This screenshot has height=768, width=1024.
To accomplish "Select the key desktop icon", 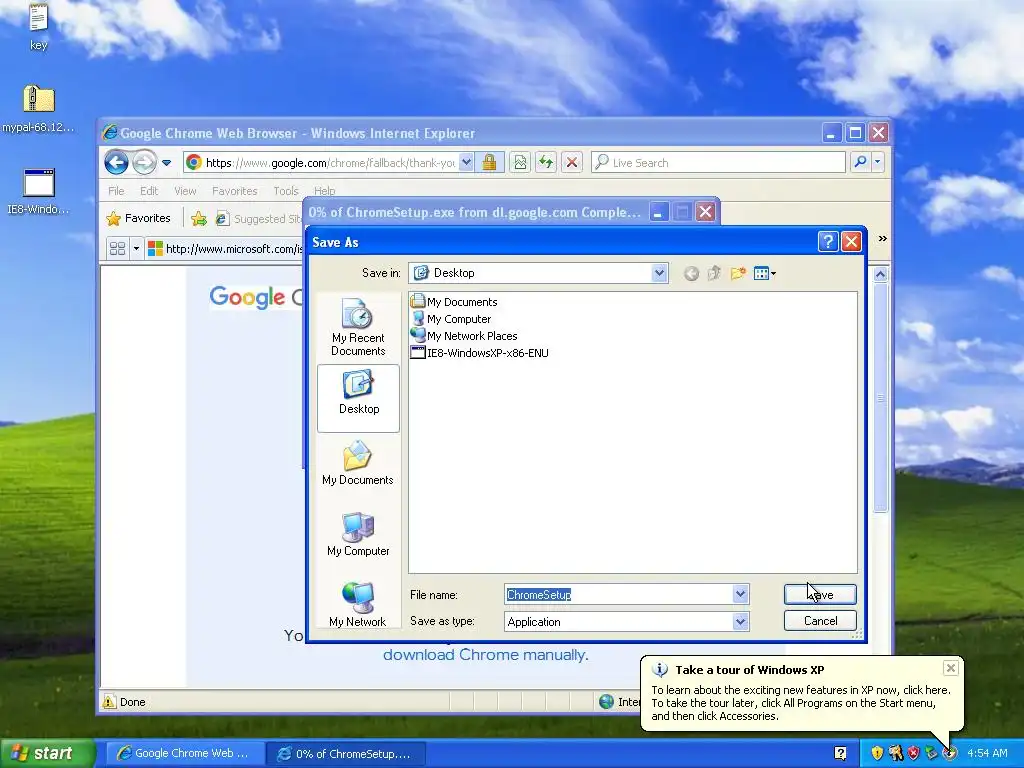I will (39, 26).
